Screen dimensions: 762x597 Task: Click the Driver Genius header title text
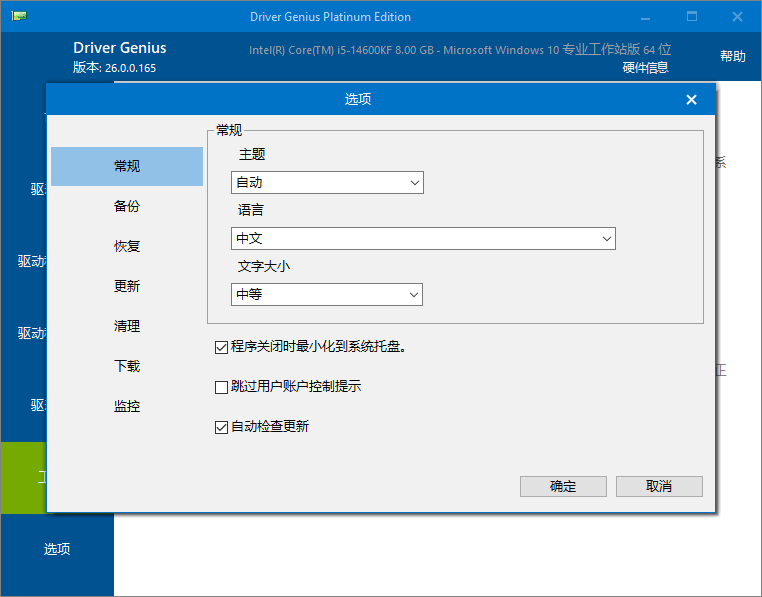click(120, 48)
